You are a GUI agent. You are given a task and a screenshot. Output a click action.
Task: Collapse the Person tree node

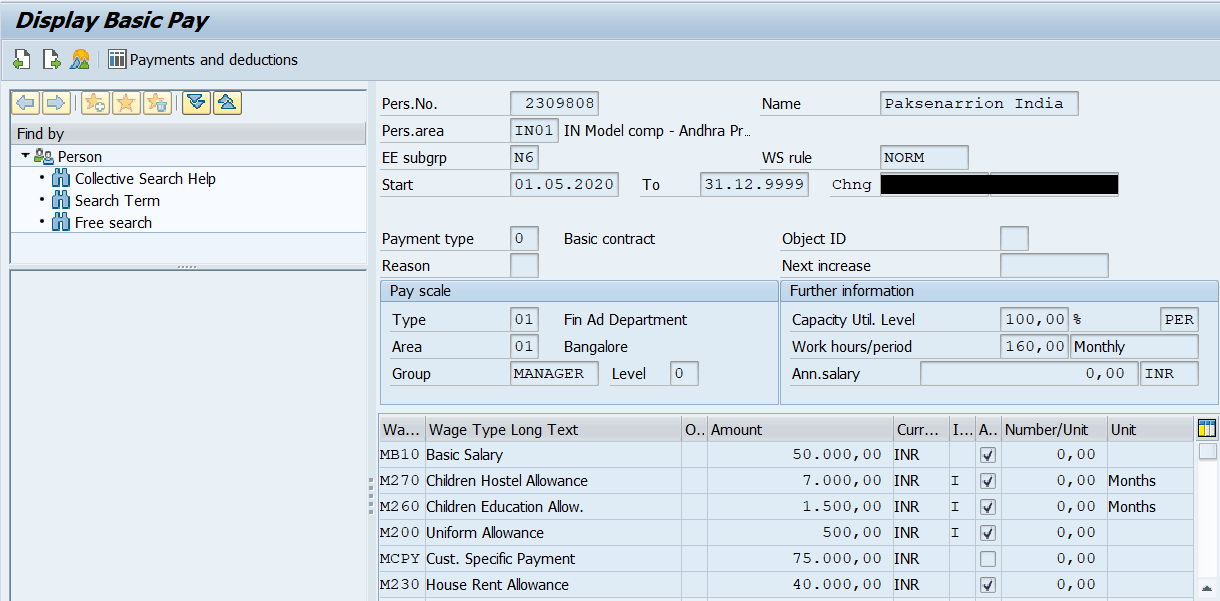(25, 156)
